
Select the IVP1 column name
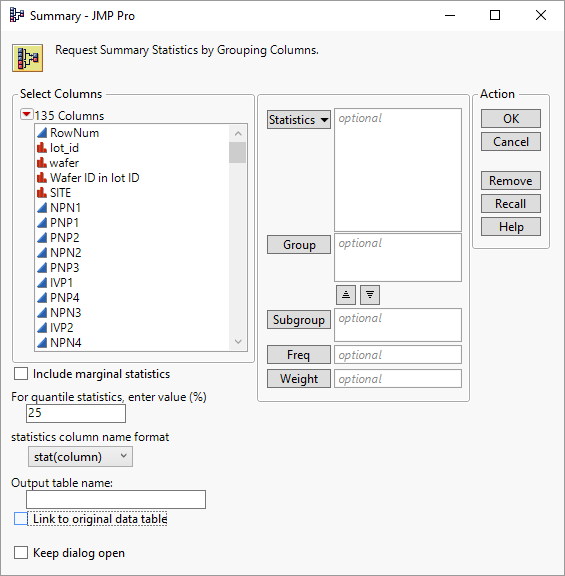click(62, 282)
